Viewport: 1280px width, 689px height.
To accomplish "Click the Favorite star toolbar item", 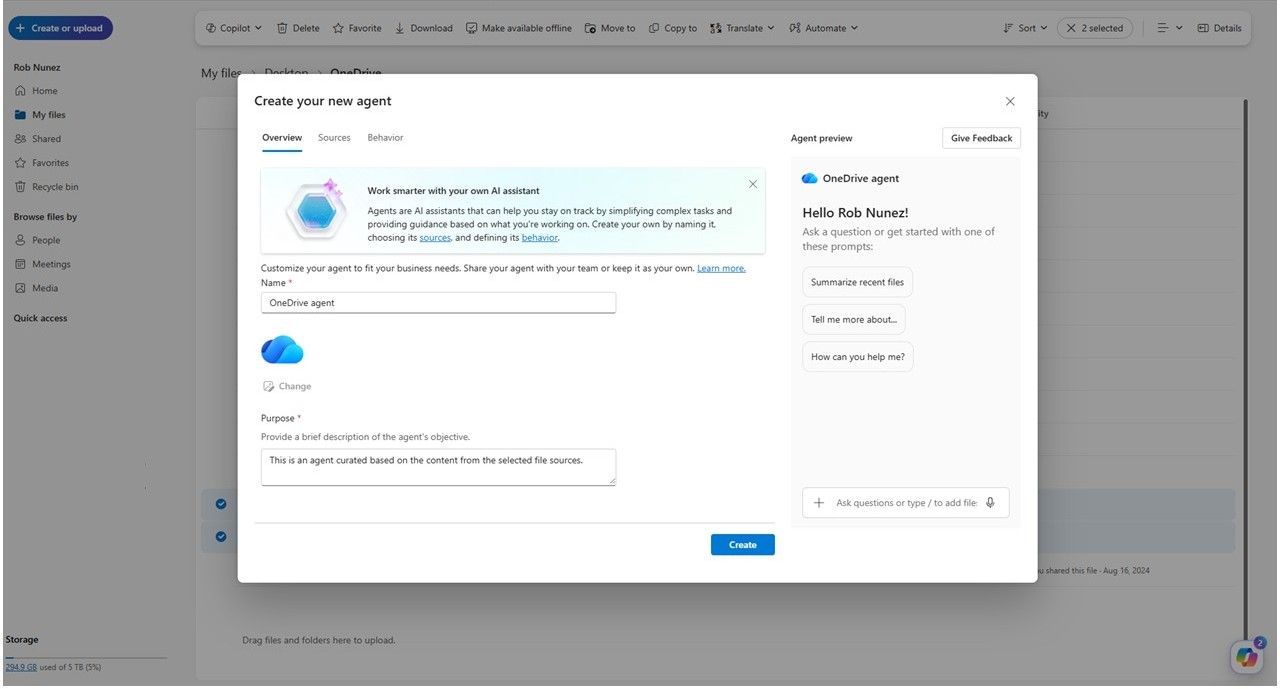I will coord(357,28).
